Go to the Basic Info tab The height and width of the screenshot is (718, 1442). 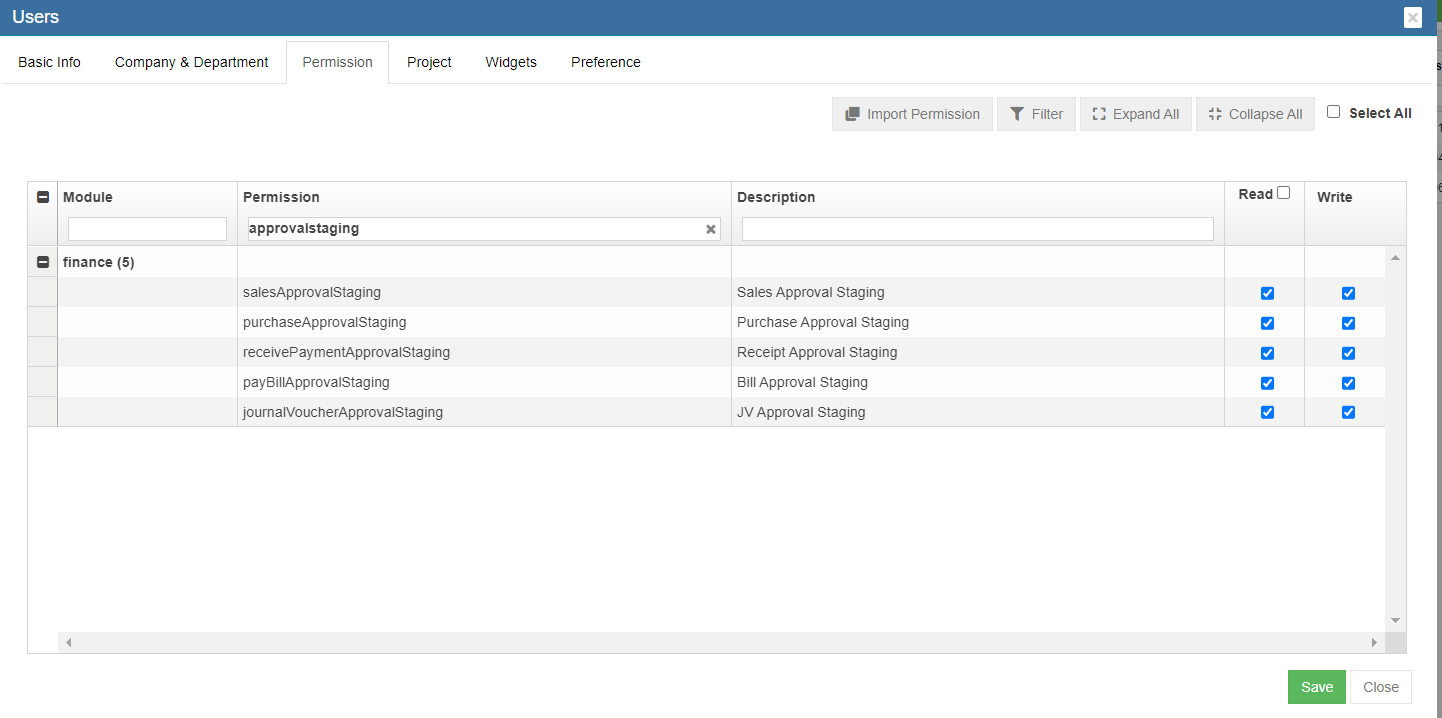pyautogui.click(x=49, y=62)
